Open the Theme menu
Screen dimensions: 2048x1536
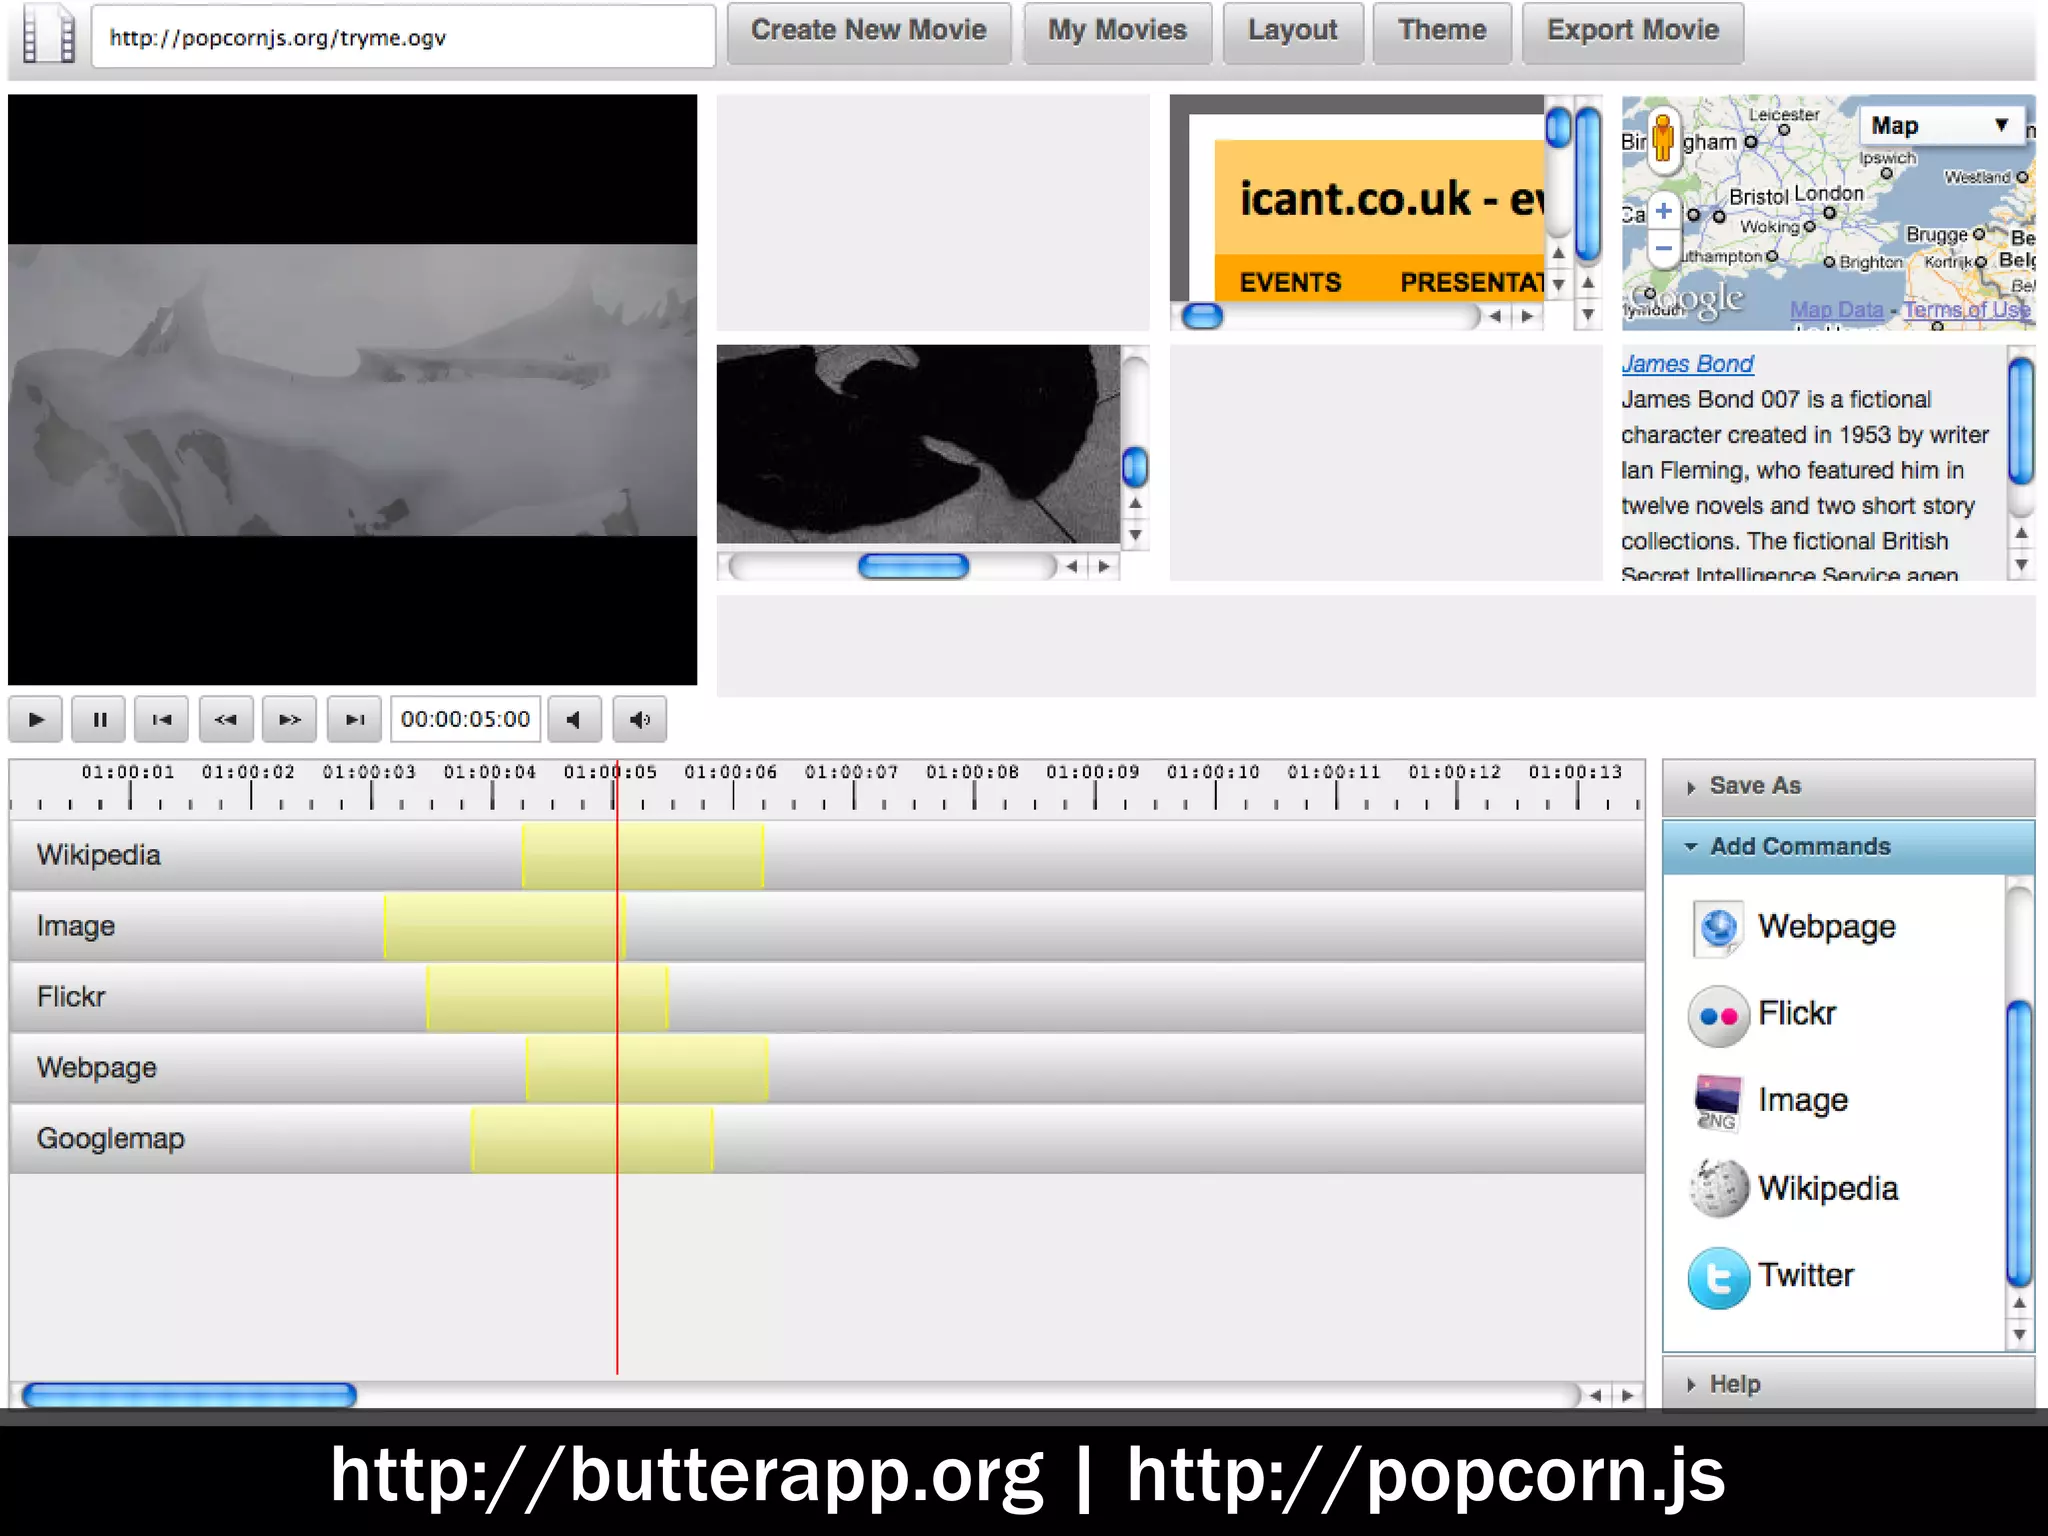tap(1441, 32)
